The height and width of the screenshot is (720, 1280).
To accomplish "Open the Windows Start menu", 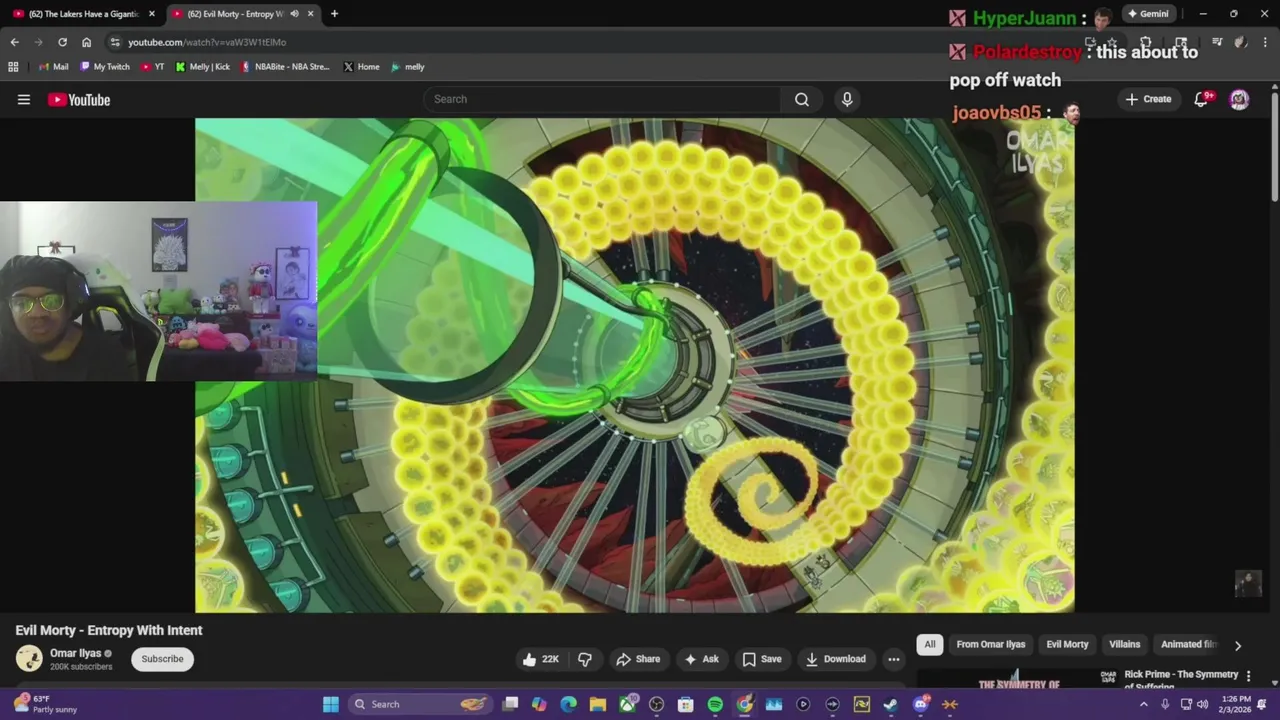I will [330, 704].
